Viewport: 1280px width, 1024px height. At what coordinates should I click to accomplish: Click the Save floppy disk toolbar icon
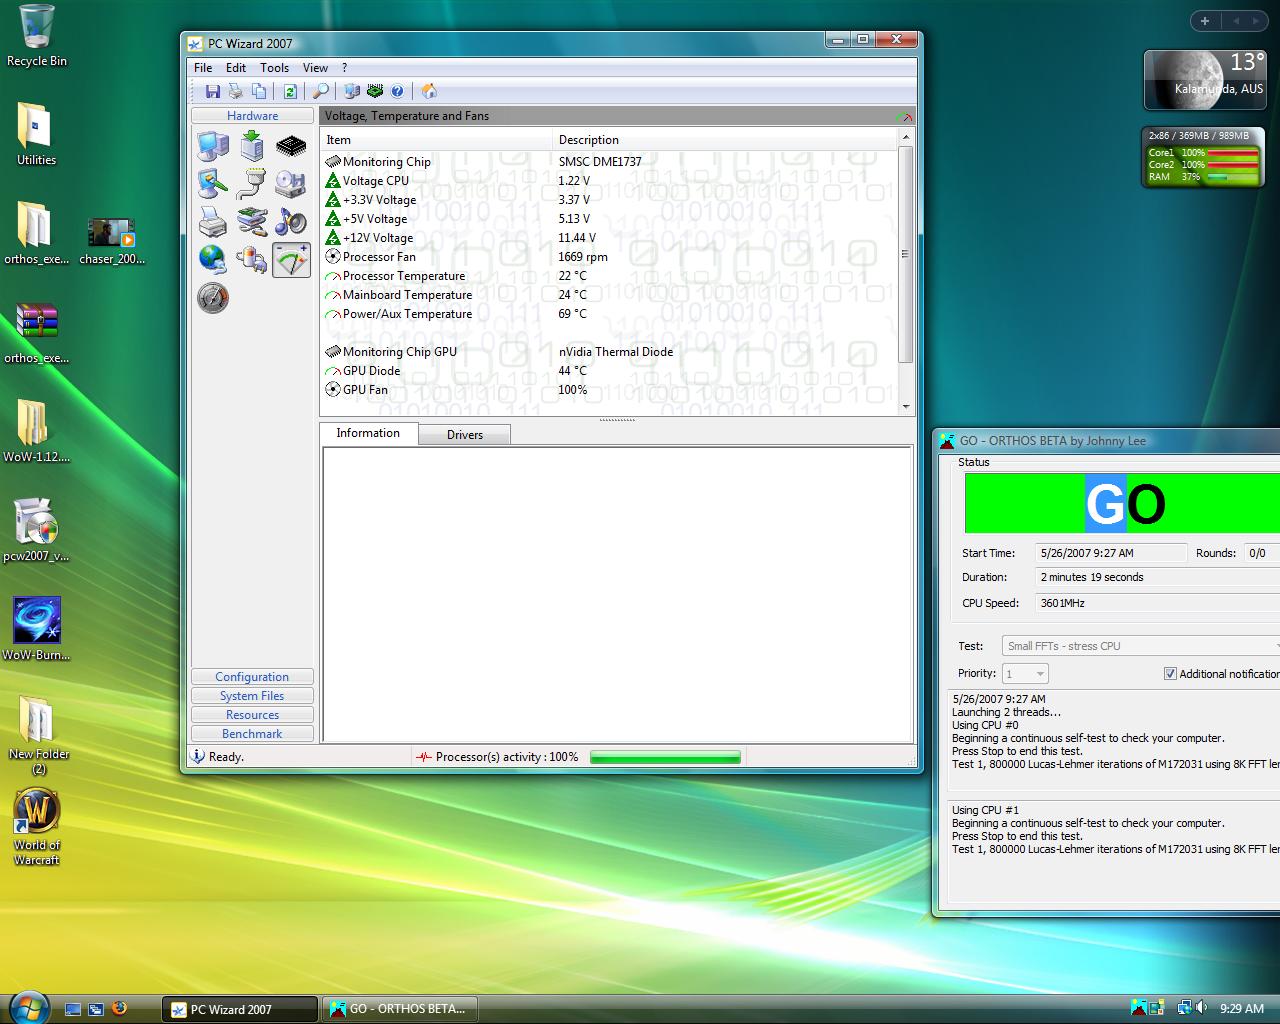point(212,91)
